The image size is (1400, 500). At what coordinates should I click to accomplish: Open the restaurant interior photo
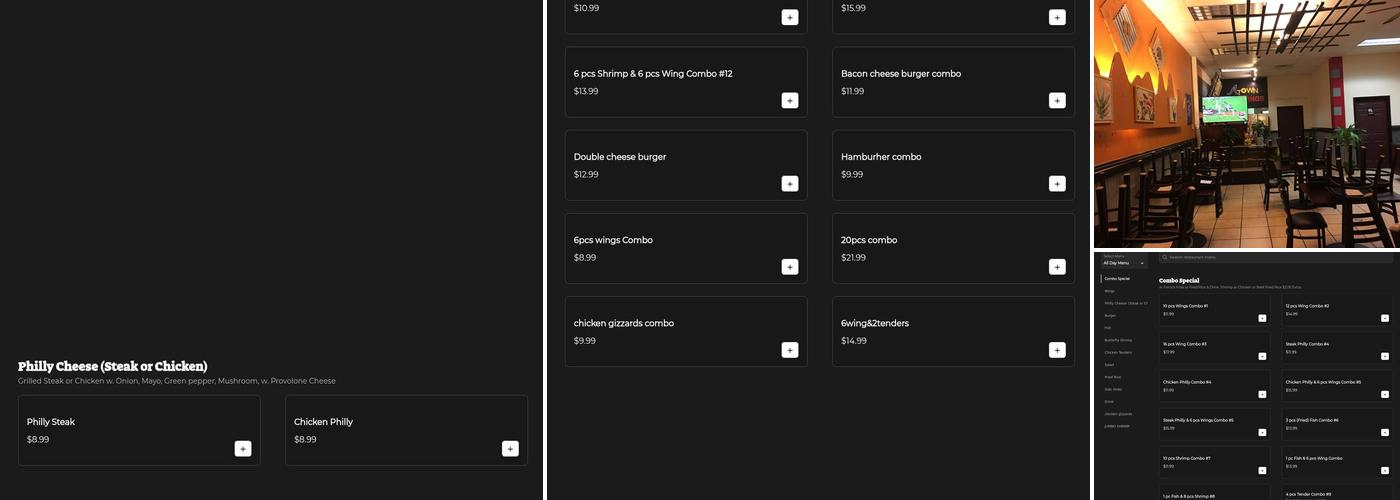click(1246, 123)
